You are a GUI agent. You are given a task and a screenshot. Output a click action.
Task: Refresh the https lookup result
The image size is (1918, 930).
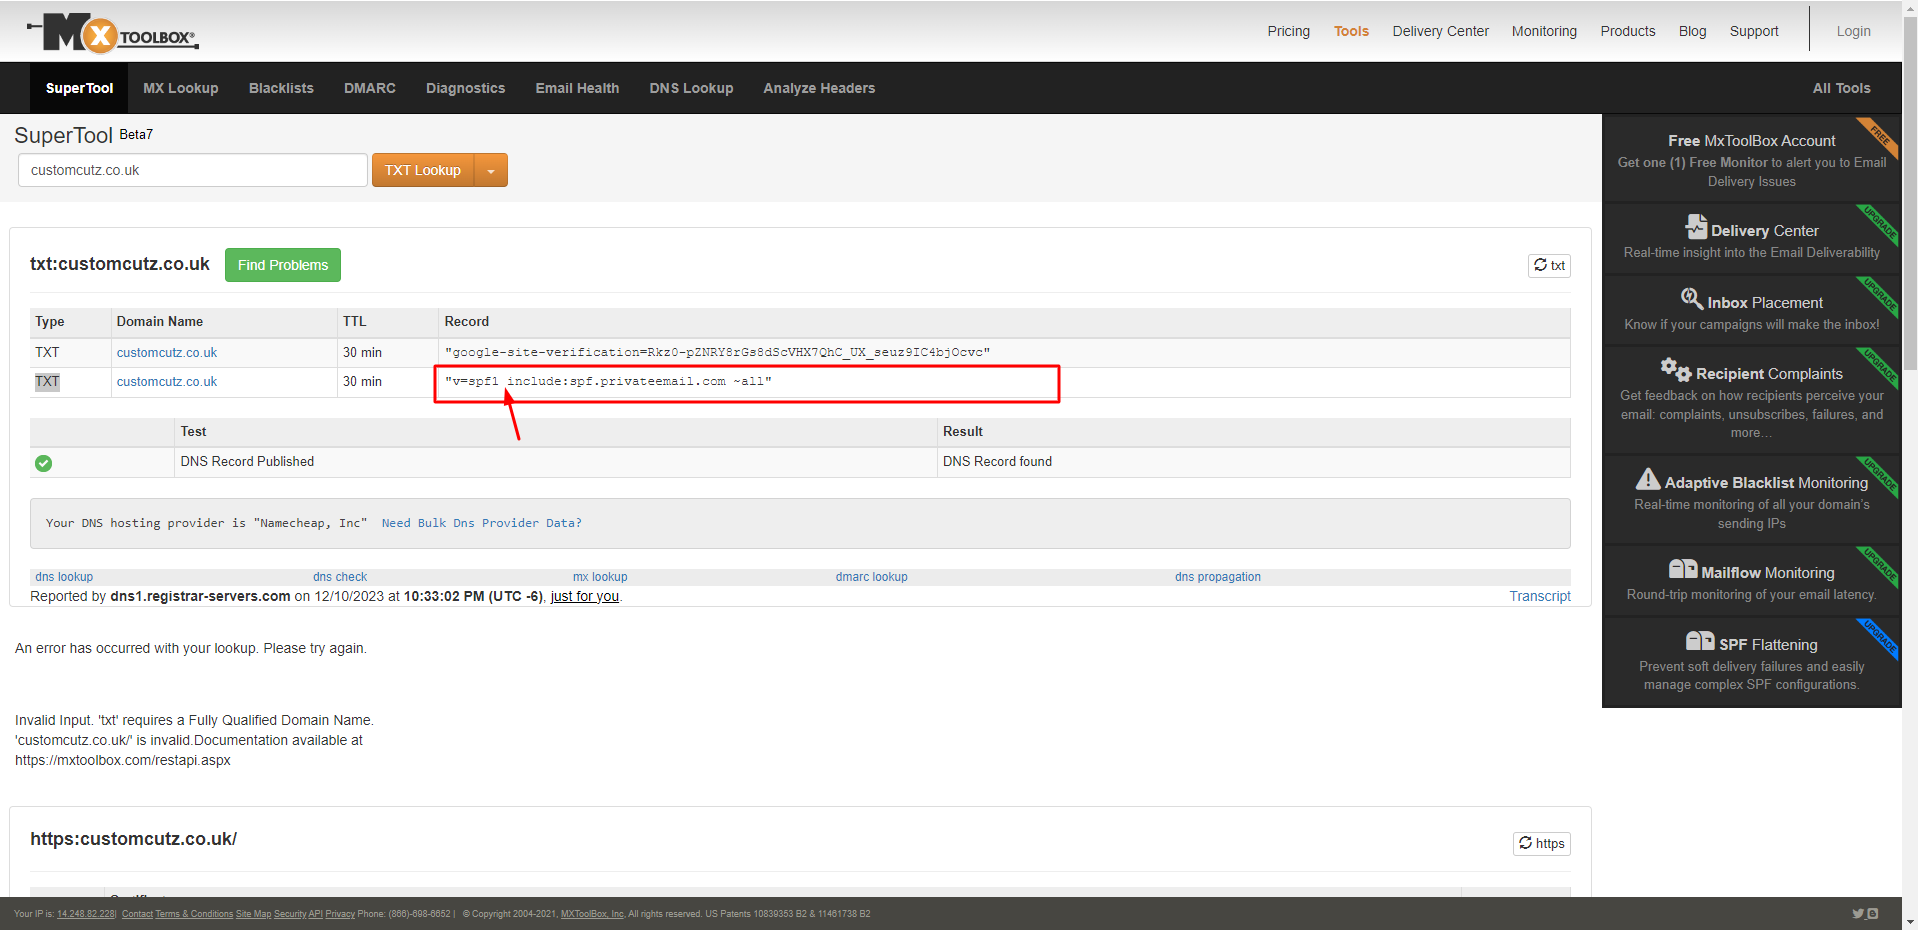coord(1541,843)
